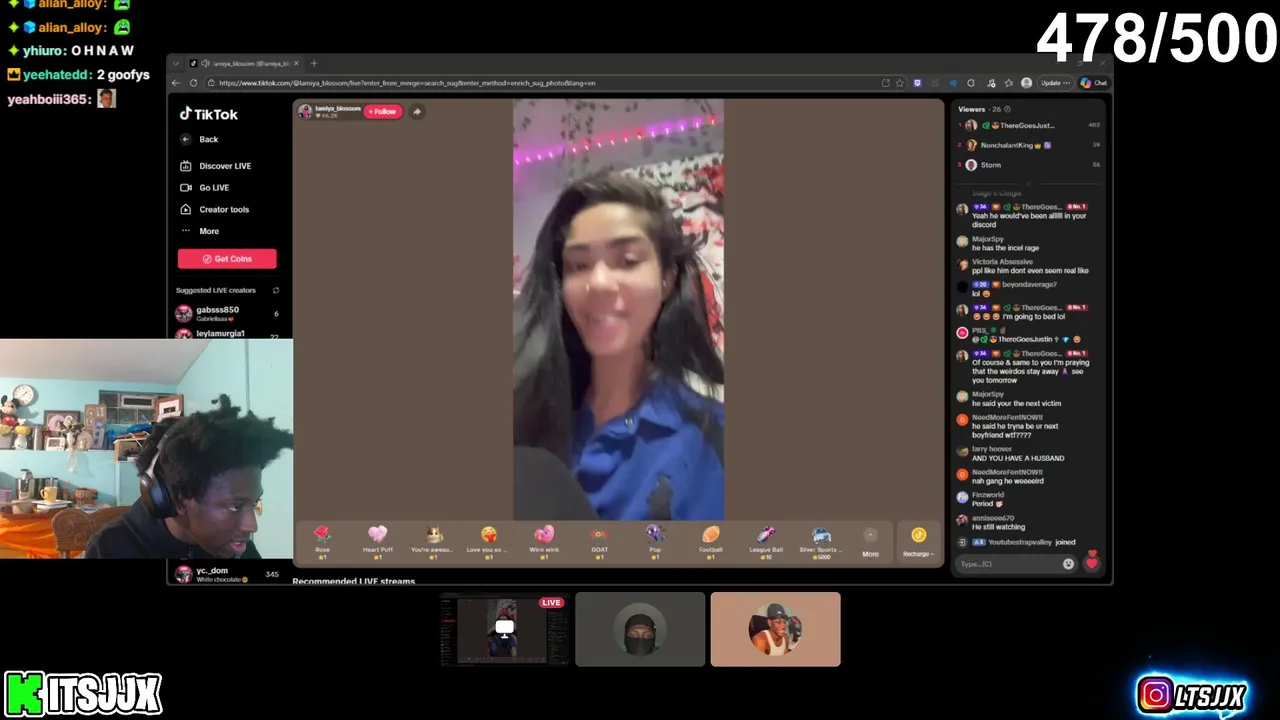This screenshot has width=1280, height=720.
Task: Open browser tab search dropdown
Action: [177, 64]
